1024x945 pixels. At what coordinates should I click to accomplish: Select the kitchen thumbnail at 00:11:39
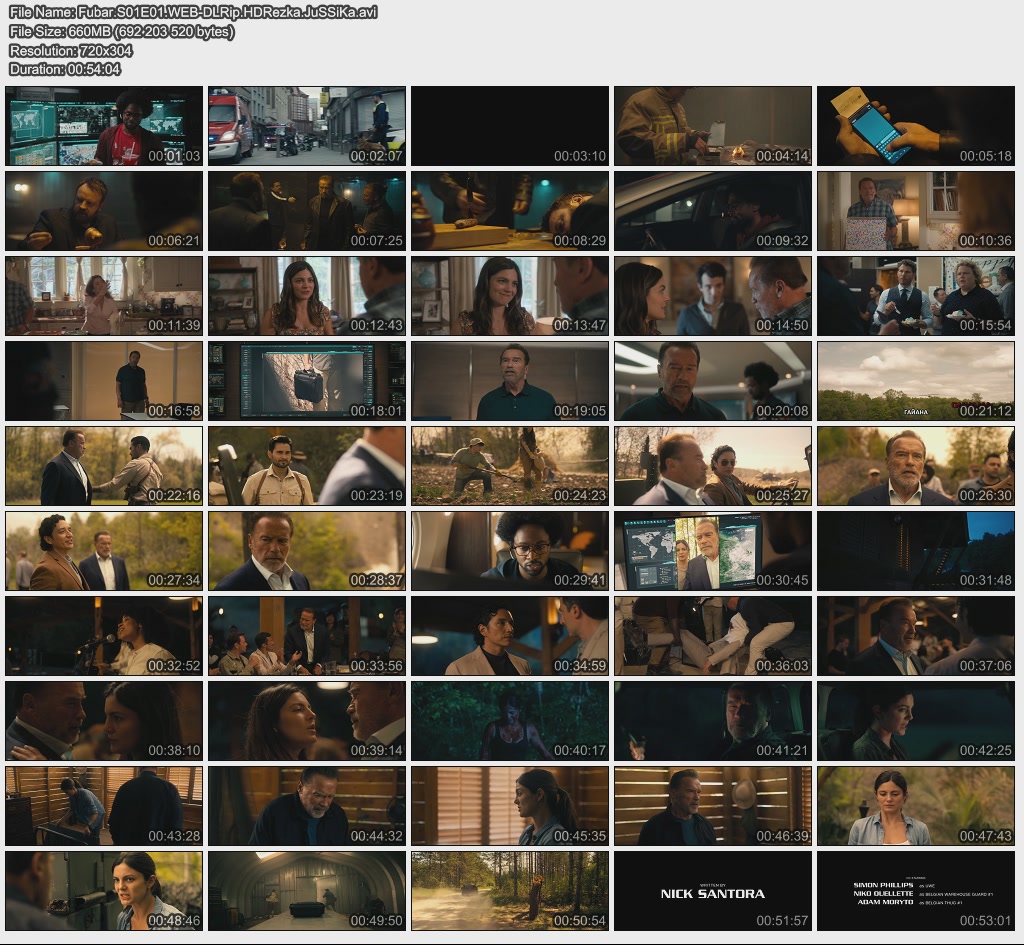pyautogui.click(x=104, y=296)
